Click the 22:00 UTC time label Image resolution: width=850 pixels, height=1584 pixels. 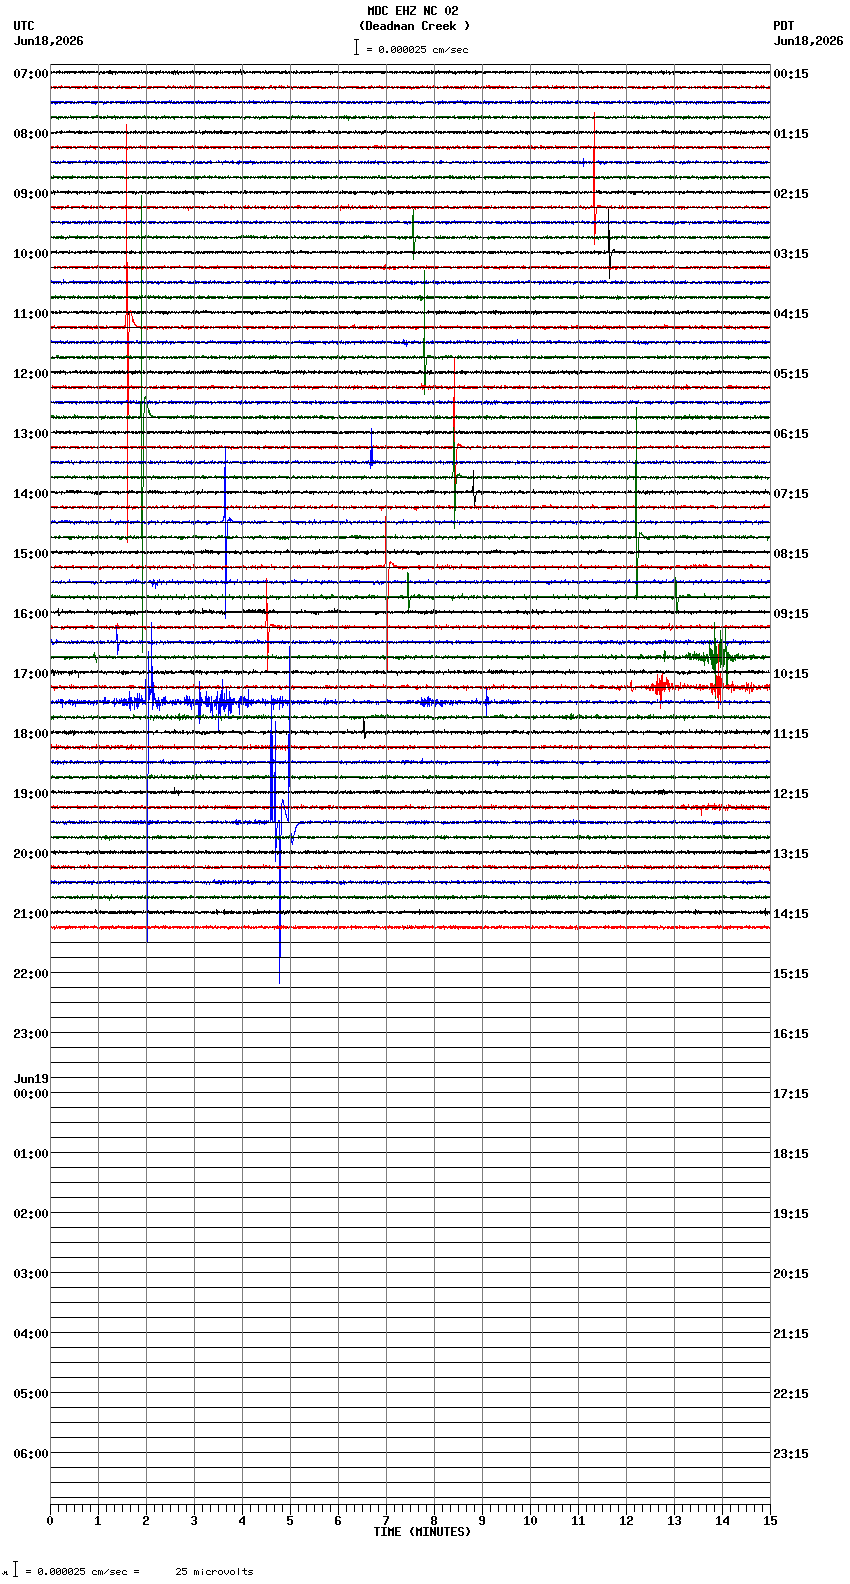31,974
